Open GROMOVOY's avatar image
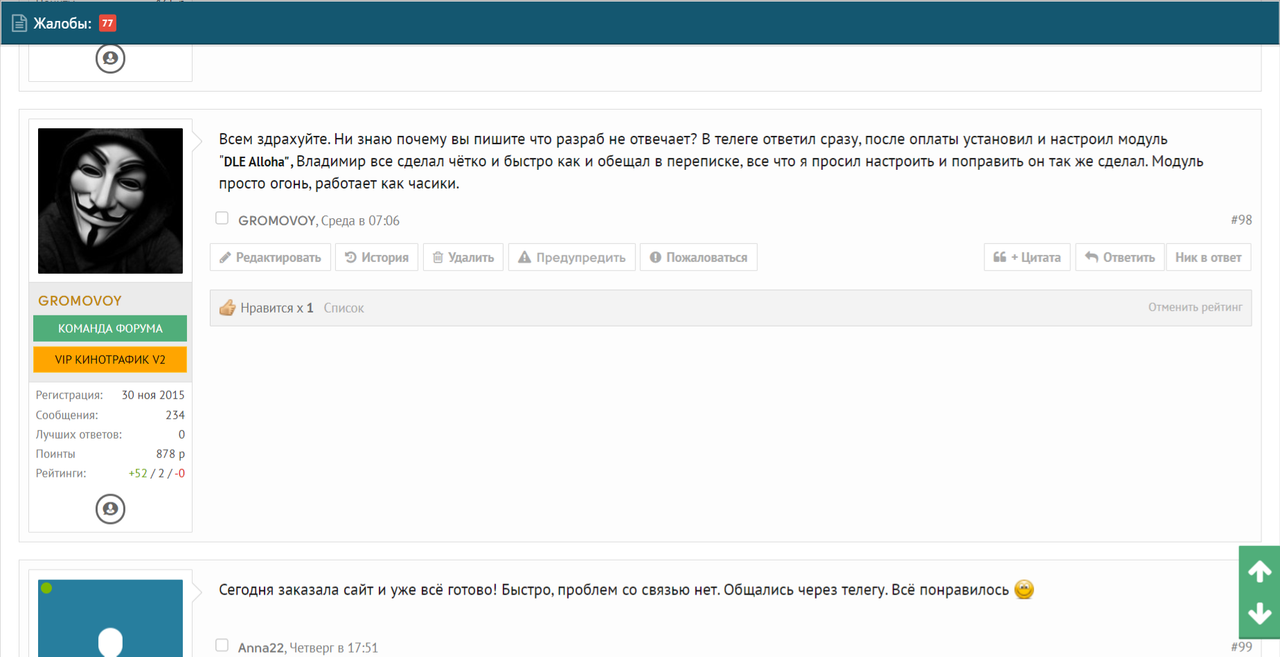This screenshot has height=657, width=1280. click(110, 201)
